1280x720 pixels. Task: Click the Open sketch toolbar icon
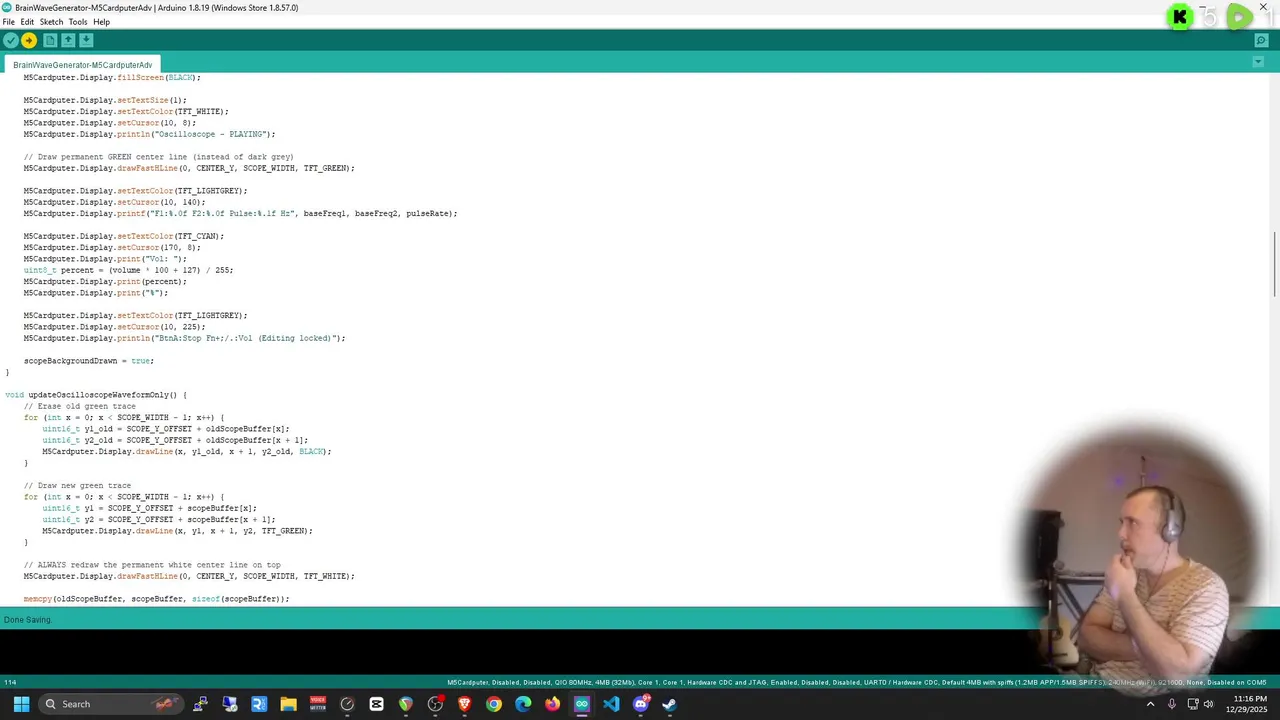pyautogui.click(x=68, y=40)
